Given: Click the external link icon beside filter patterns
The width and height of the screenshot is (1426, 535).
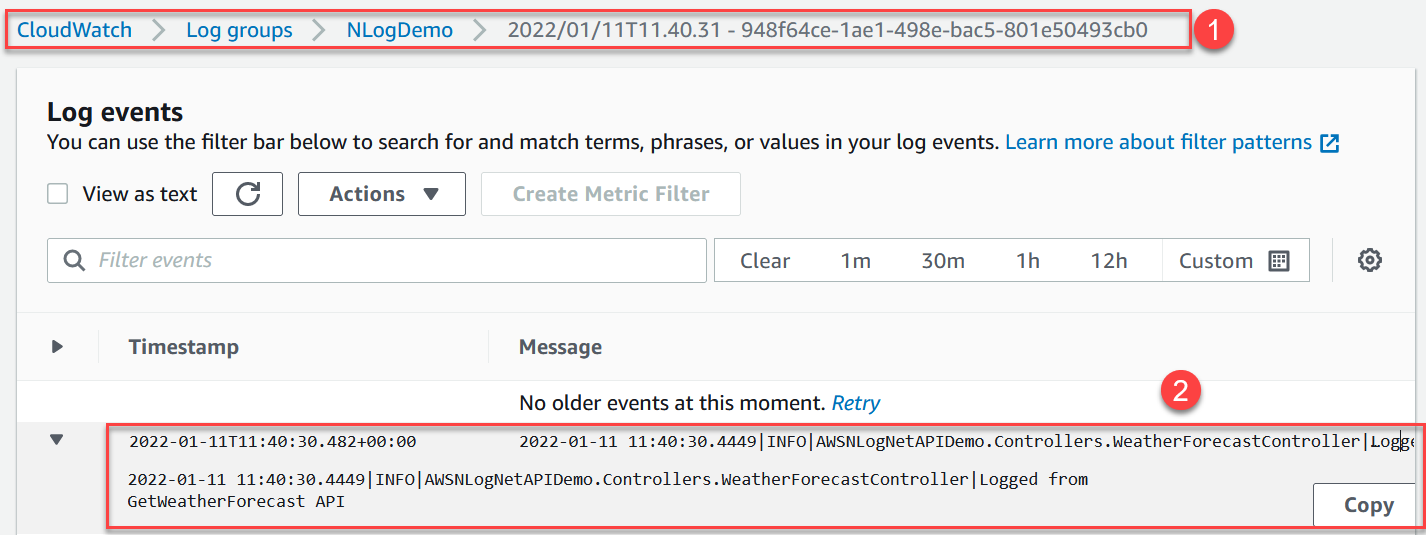Looking at the screenshot, I should [1329, 143].
